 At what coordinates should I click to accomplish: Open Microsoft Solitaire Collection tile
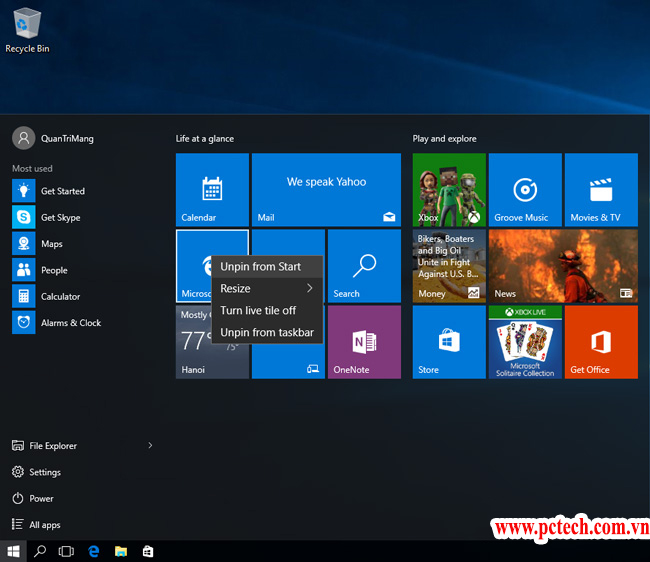pyautogui.click(x=524, y=342)
